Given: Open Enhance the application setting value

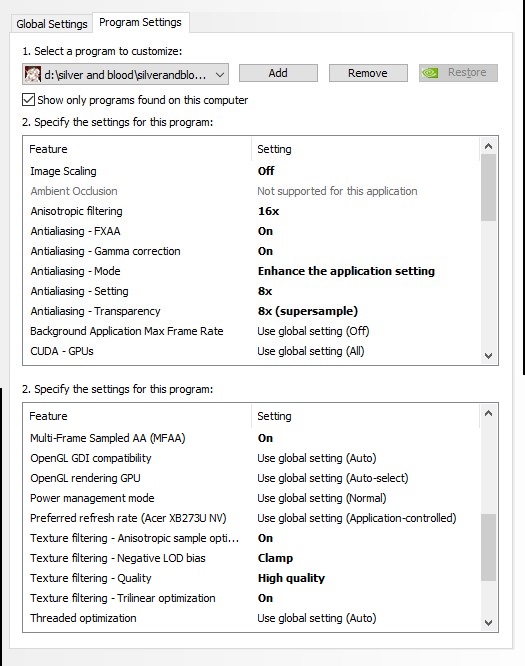Looking at the screenshot, I should tap(346, 271).
